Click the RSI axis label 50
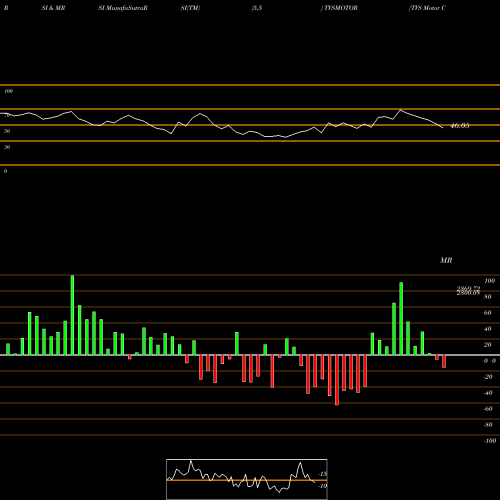 pos(7,131)
